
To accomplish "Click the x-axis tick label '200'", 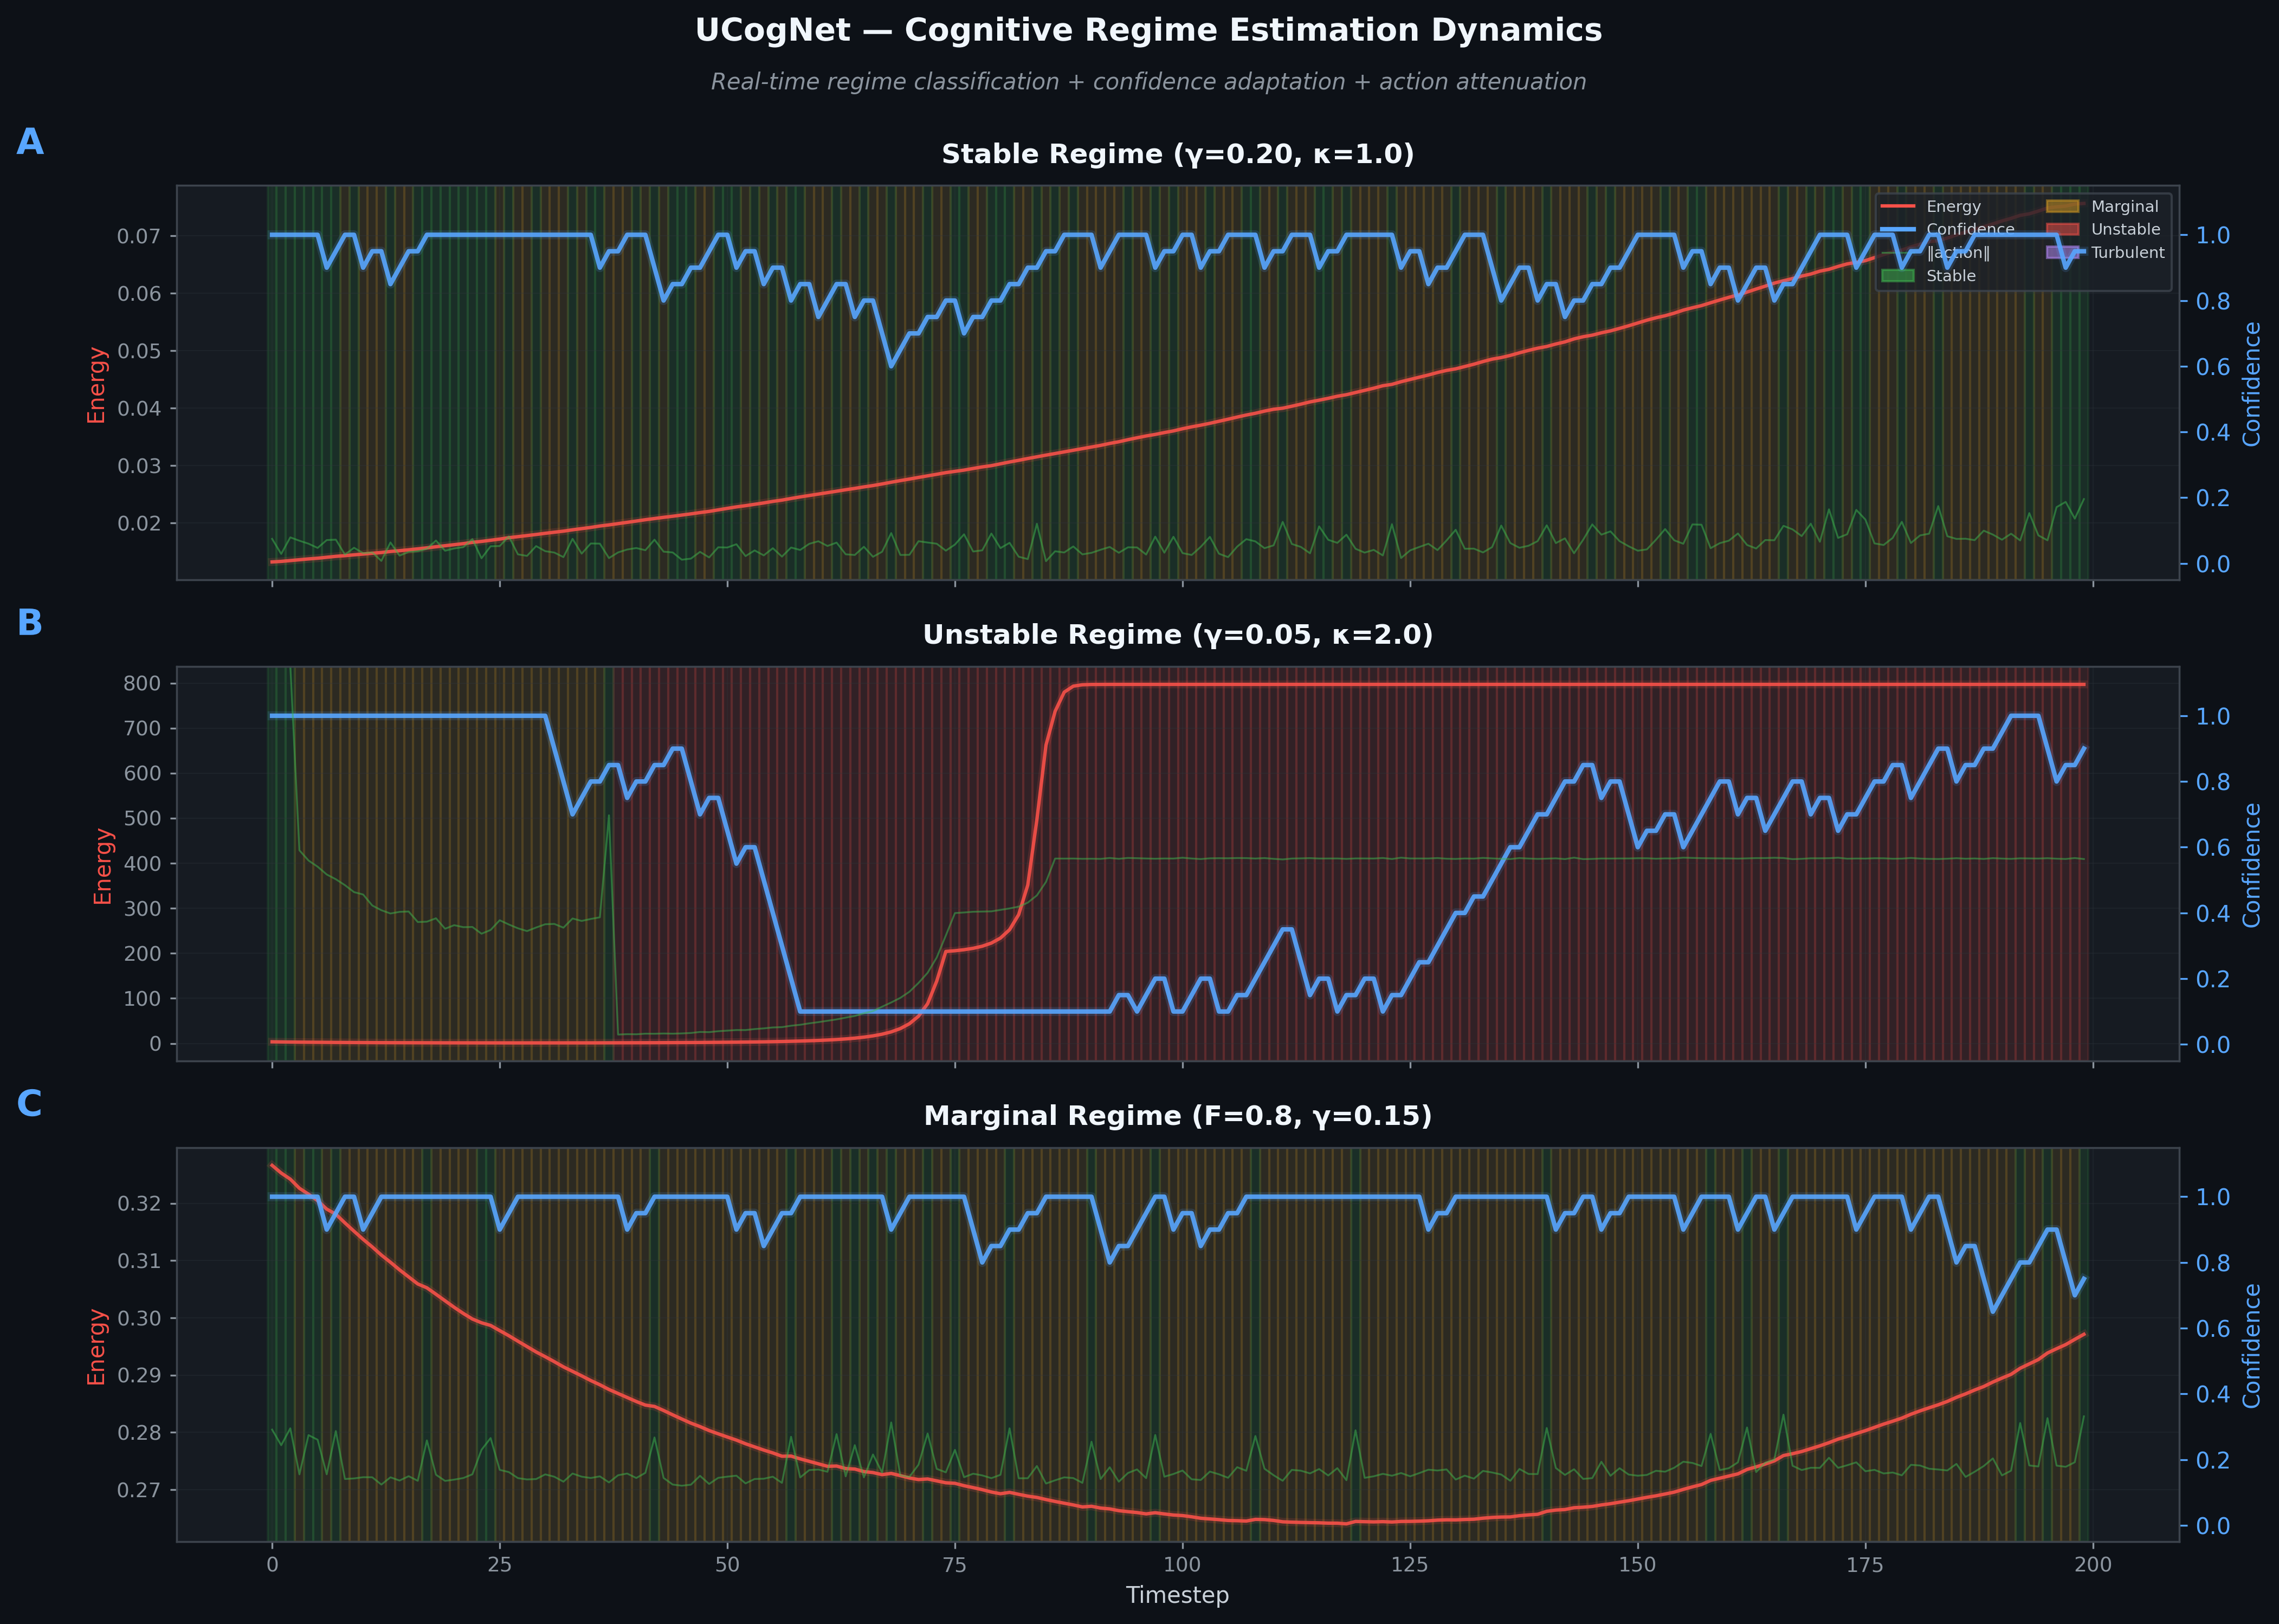I will coord(2093,1565).
